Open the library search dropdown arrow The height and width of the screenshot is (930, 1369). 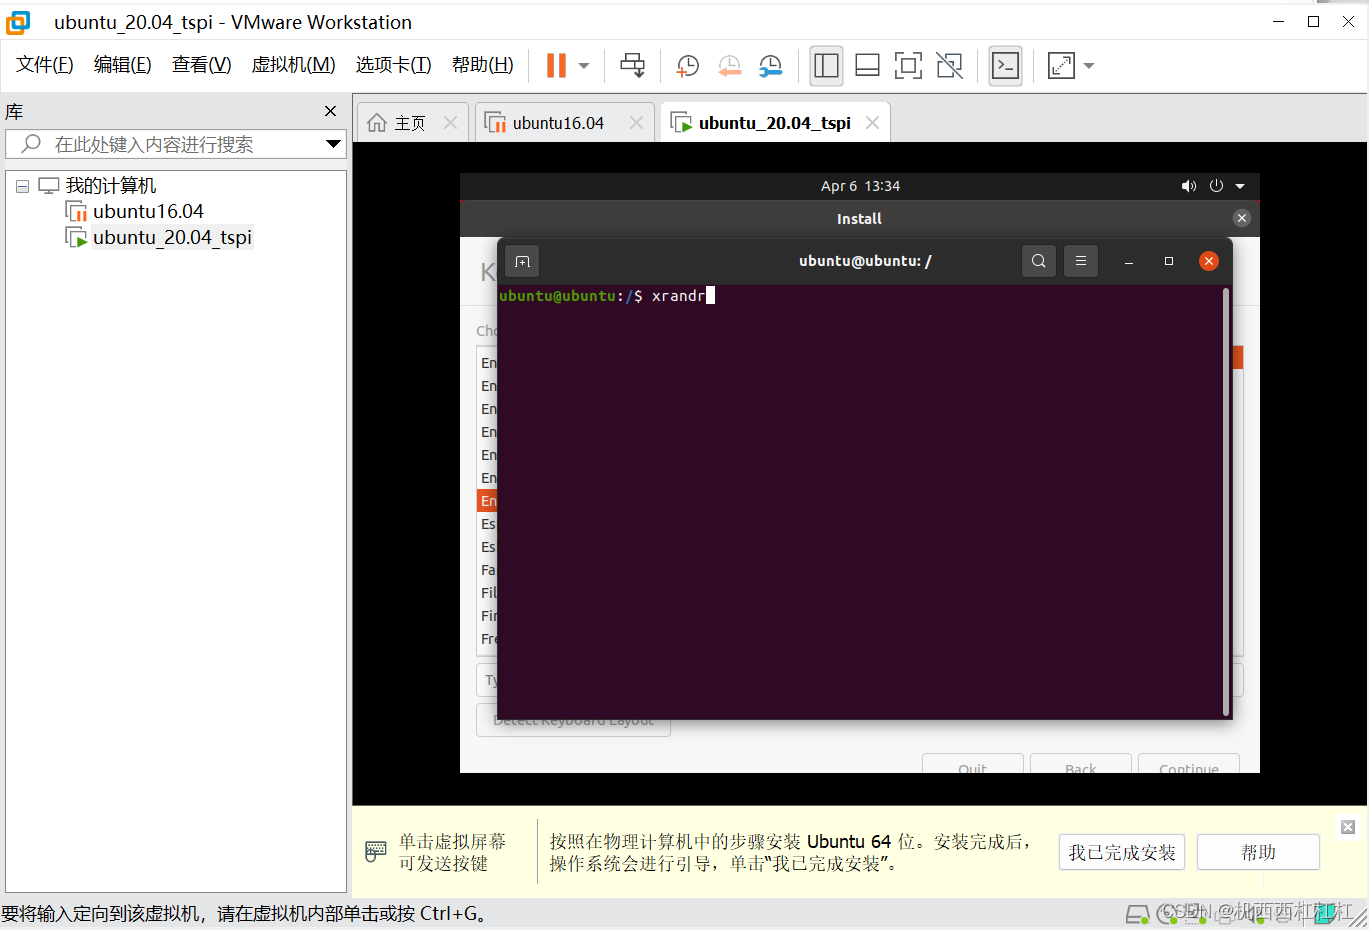click(333, 144)
